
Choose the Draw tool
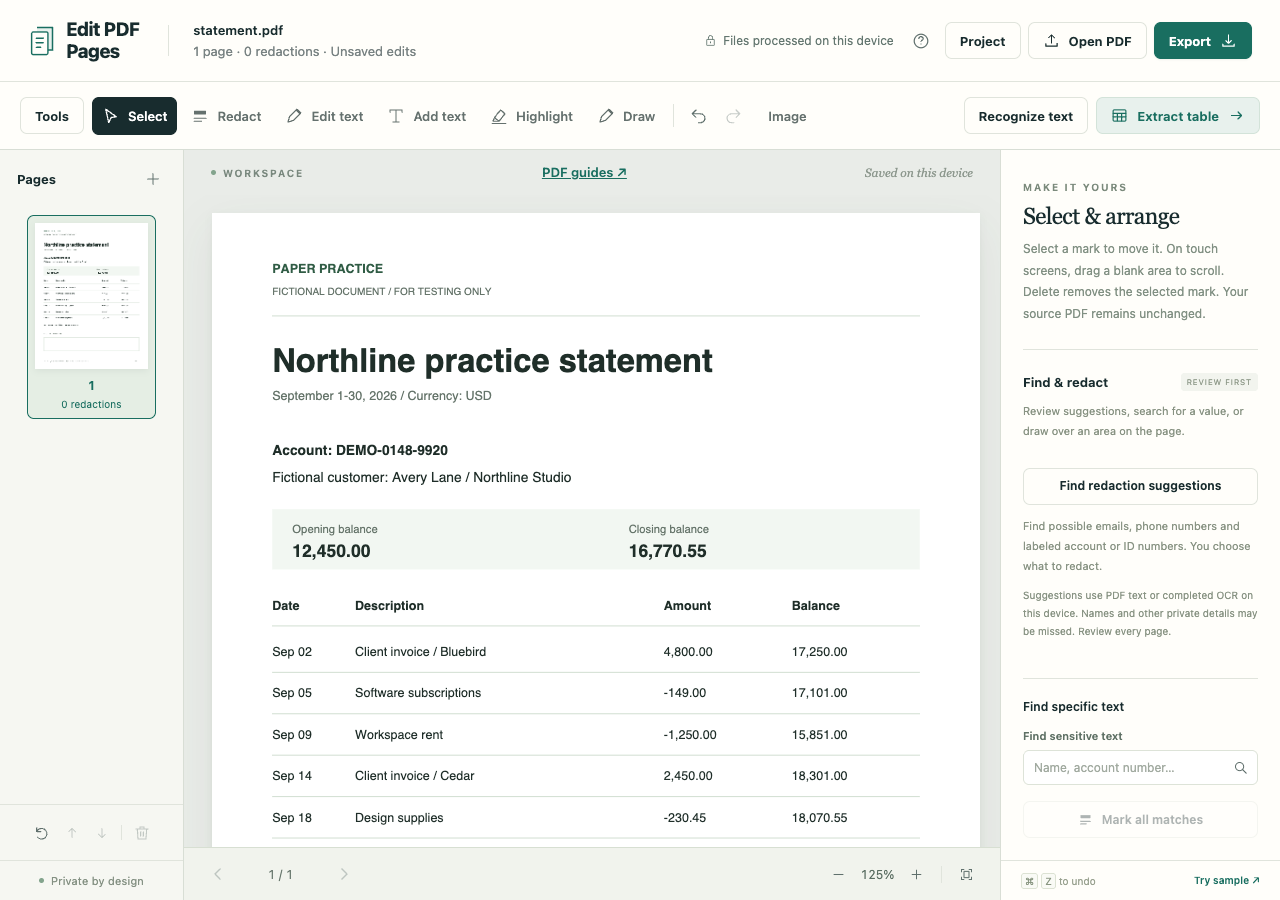click(x=627, y=116)
